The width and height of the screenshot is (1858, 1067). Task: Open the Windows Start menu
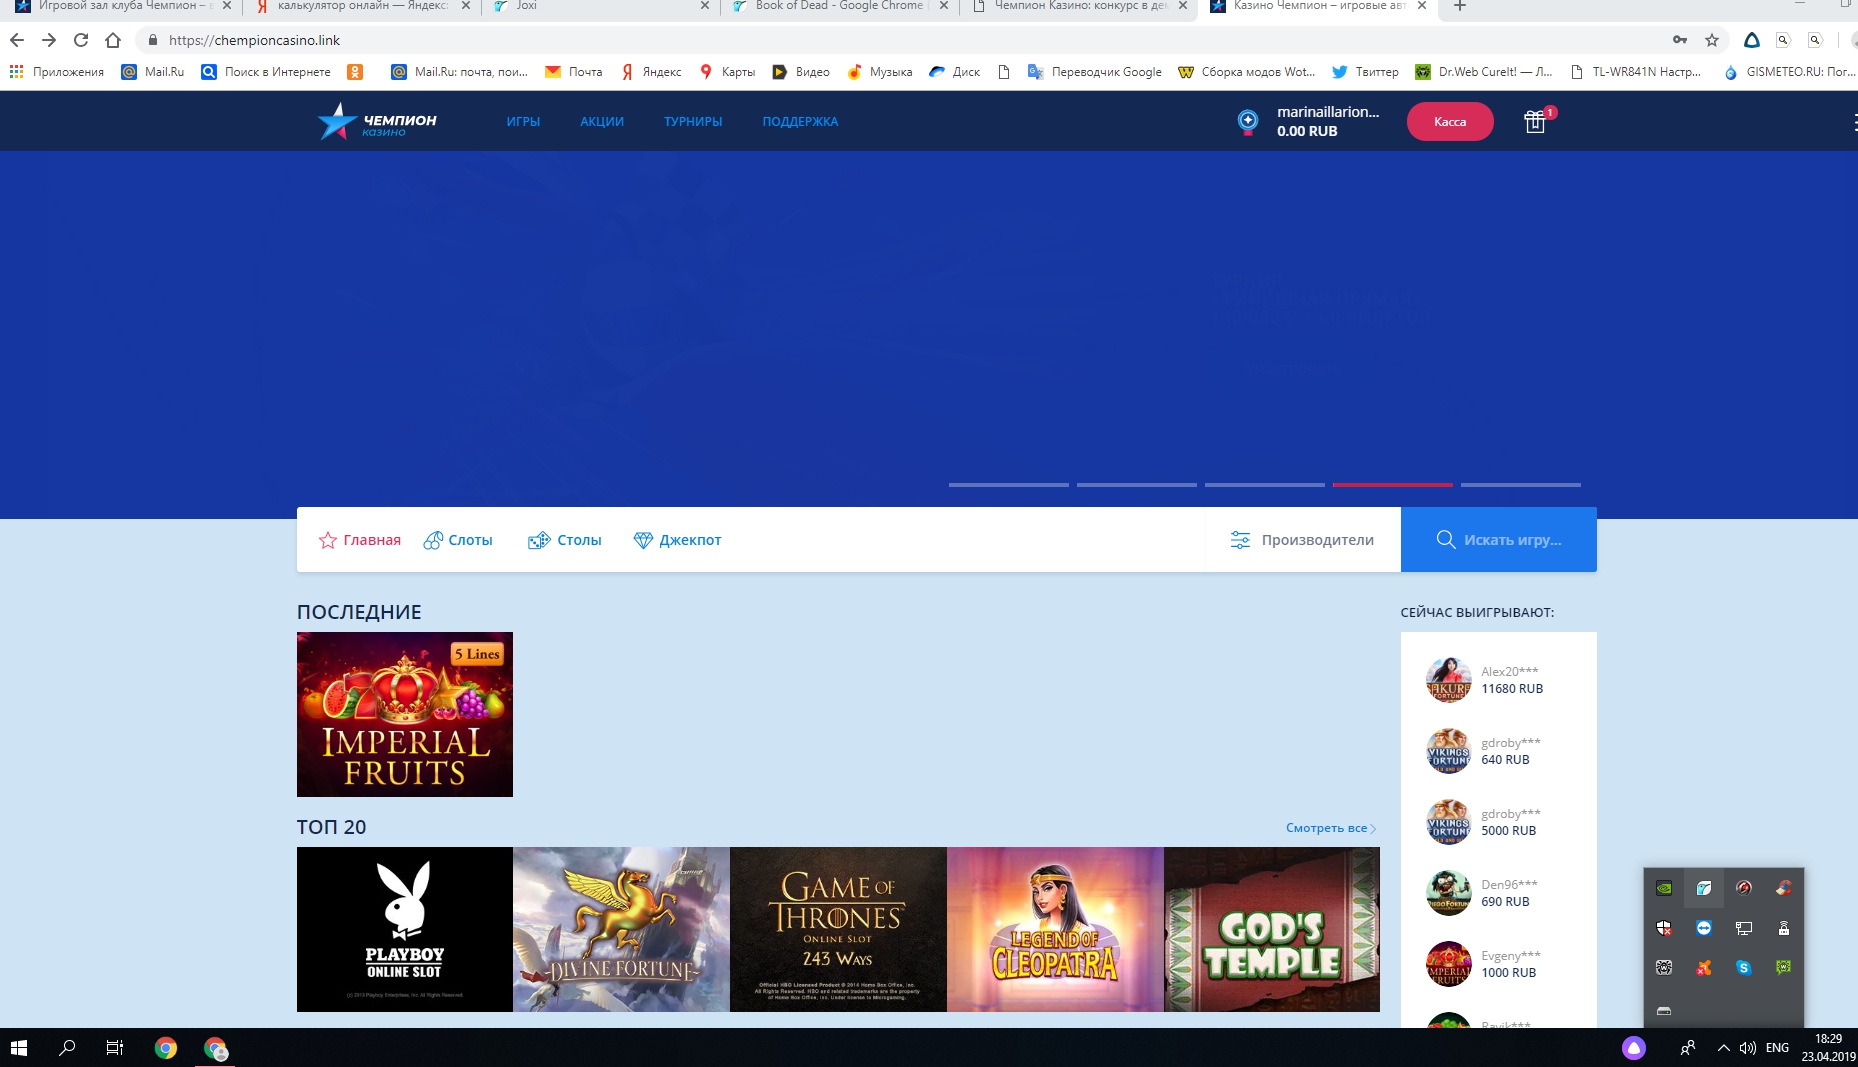point(18,1048)
